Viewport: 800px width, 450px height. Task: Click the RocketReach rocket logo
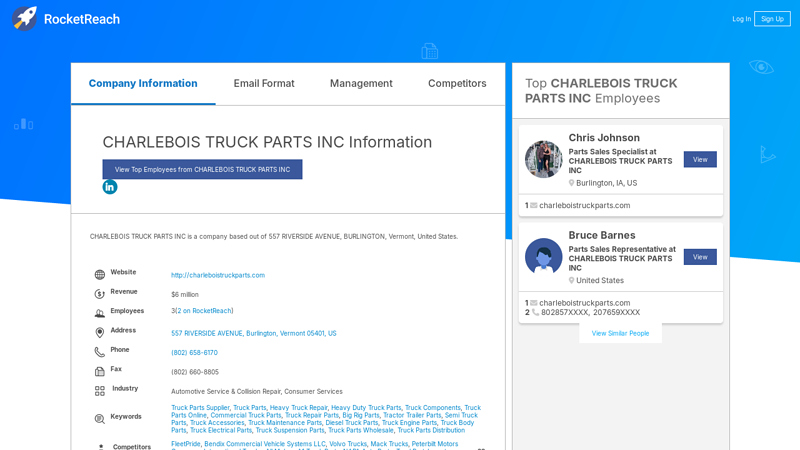pyautogui.click(x=24, y=19)
